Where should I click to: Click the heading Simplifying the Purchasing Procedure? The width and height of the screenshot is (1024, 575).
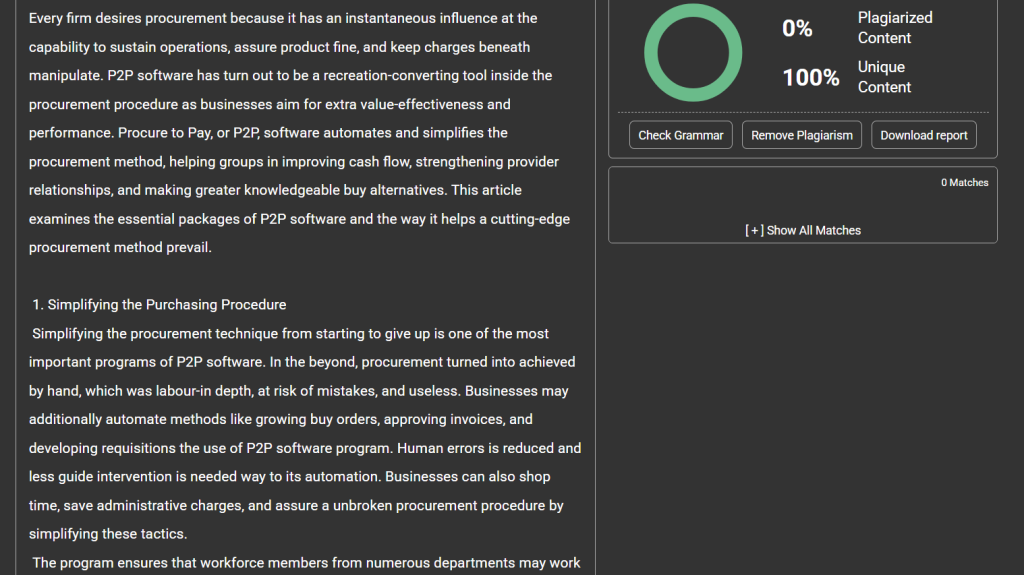tap(167, 305)
